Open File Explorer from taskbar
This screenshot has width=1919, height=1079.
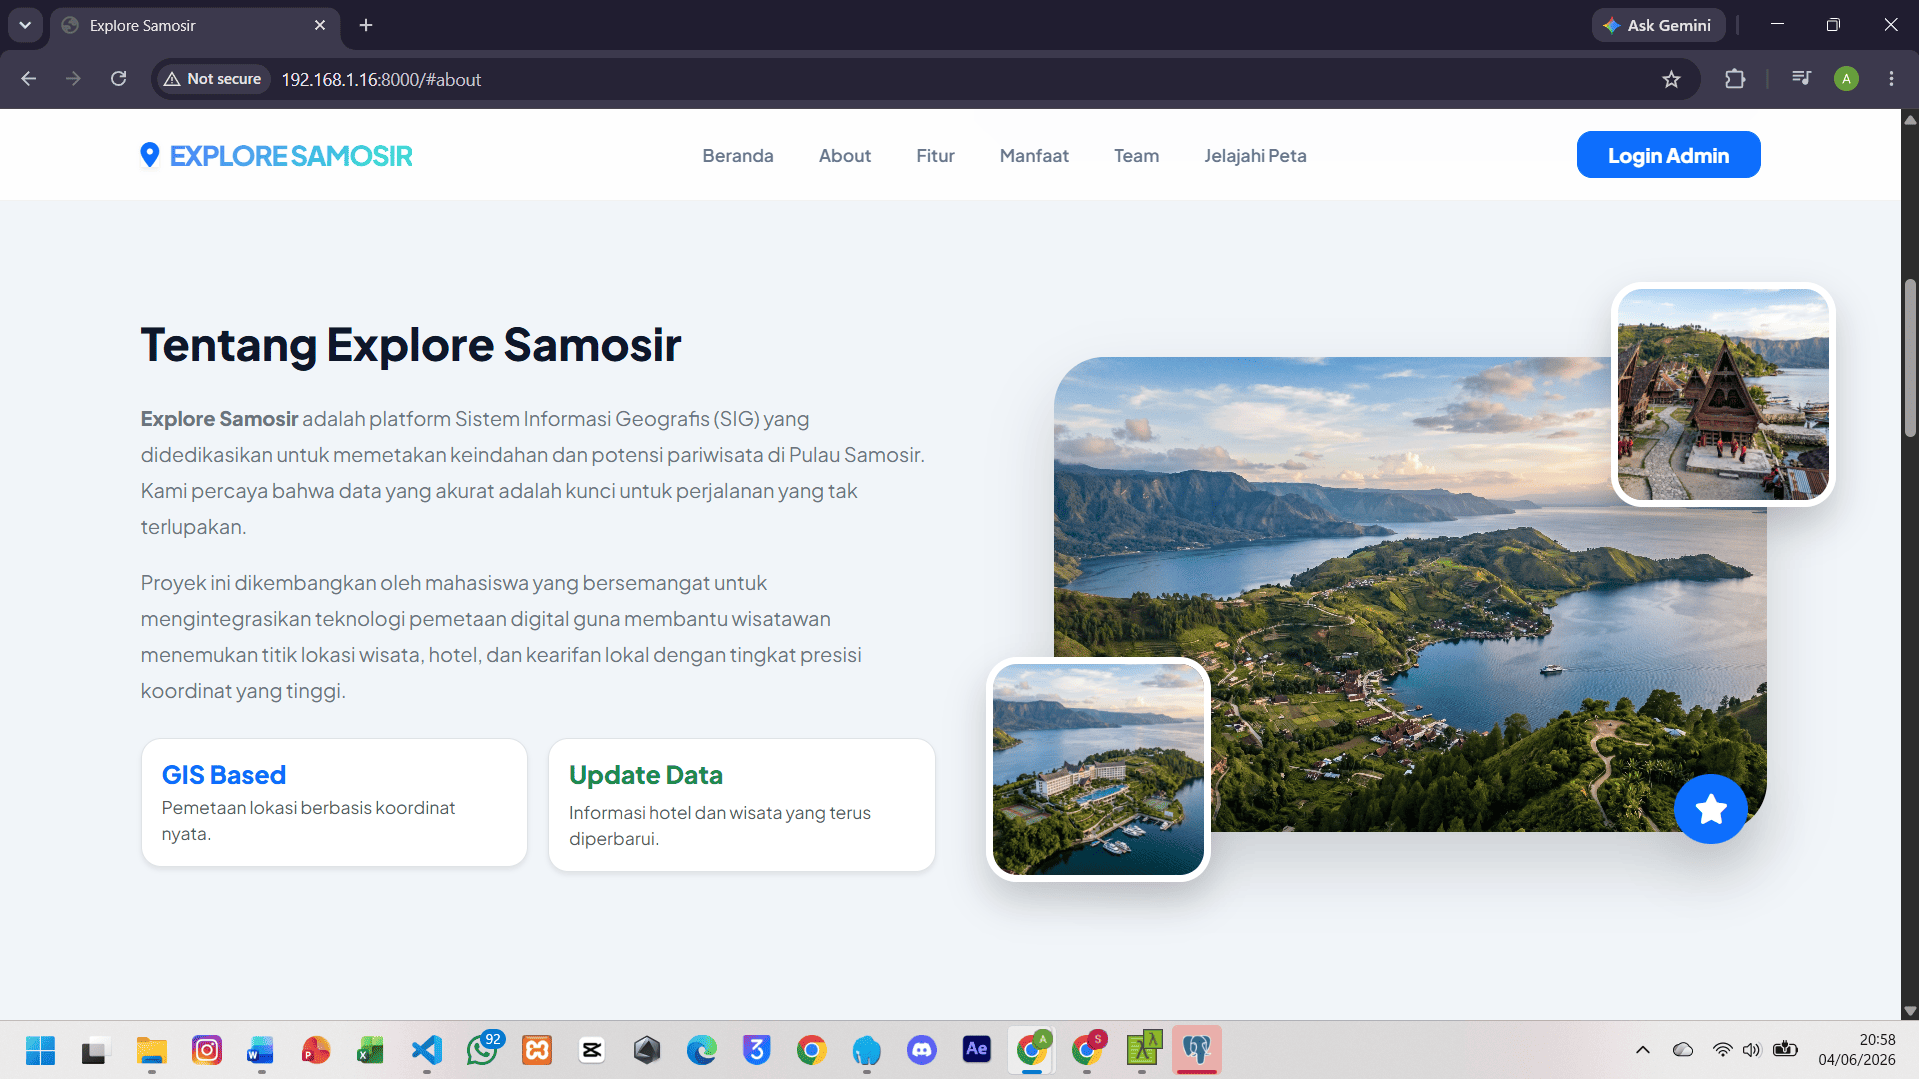pos(152,1050)
